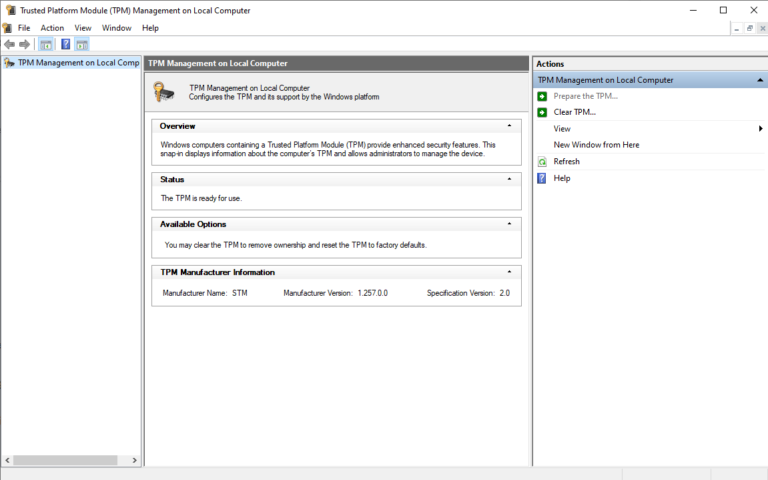Click the blue Help toolbar icon
This screenshot has height=480, width=768.
[x=65, y=44]
